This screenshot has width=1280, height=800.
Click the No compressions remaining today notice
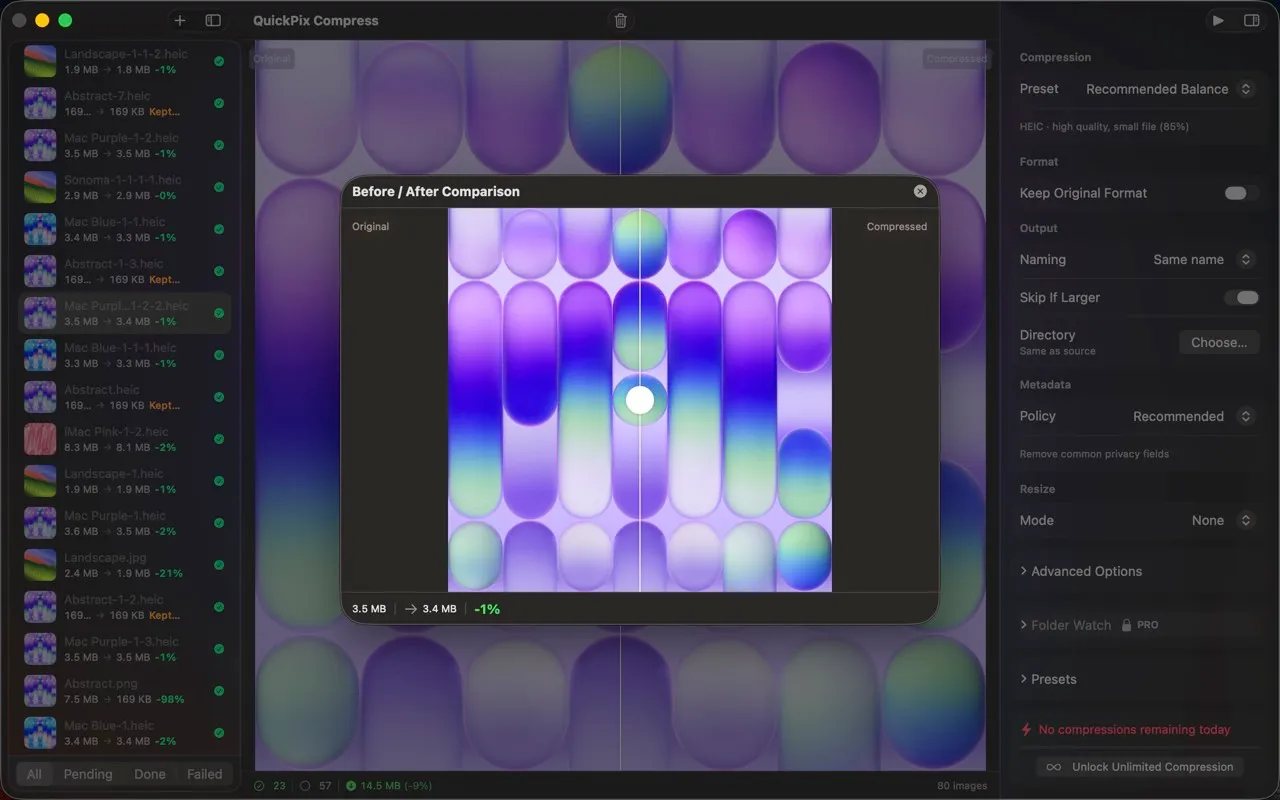tap(1134, 730)
